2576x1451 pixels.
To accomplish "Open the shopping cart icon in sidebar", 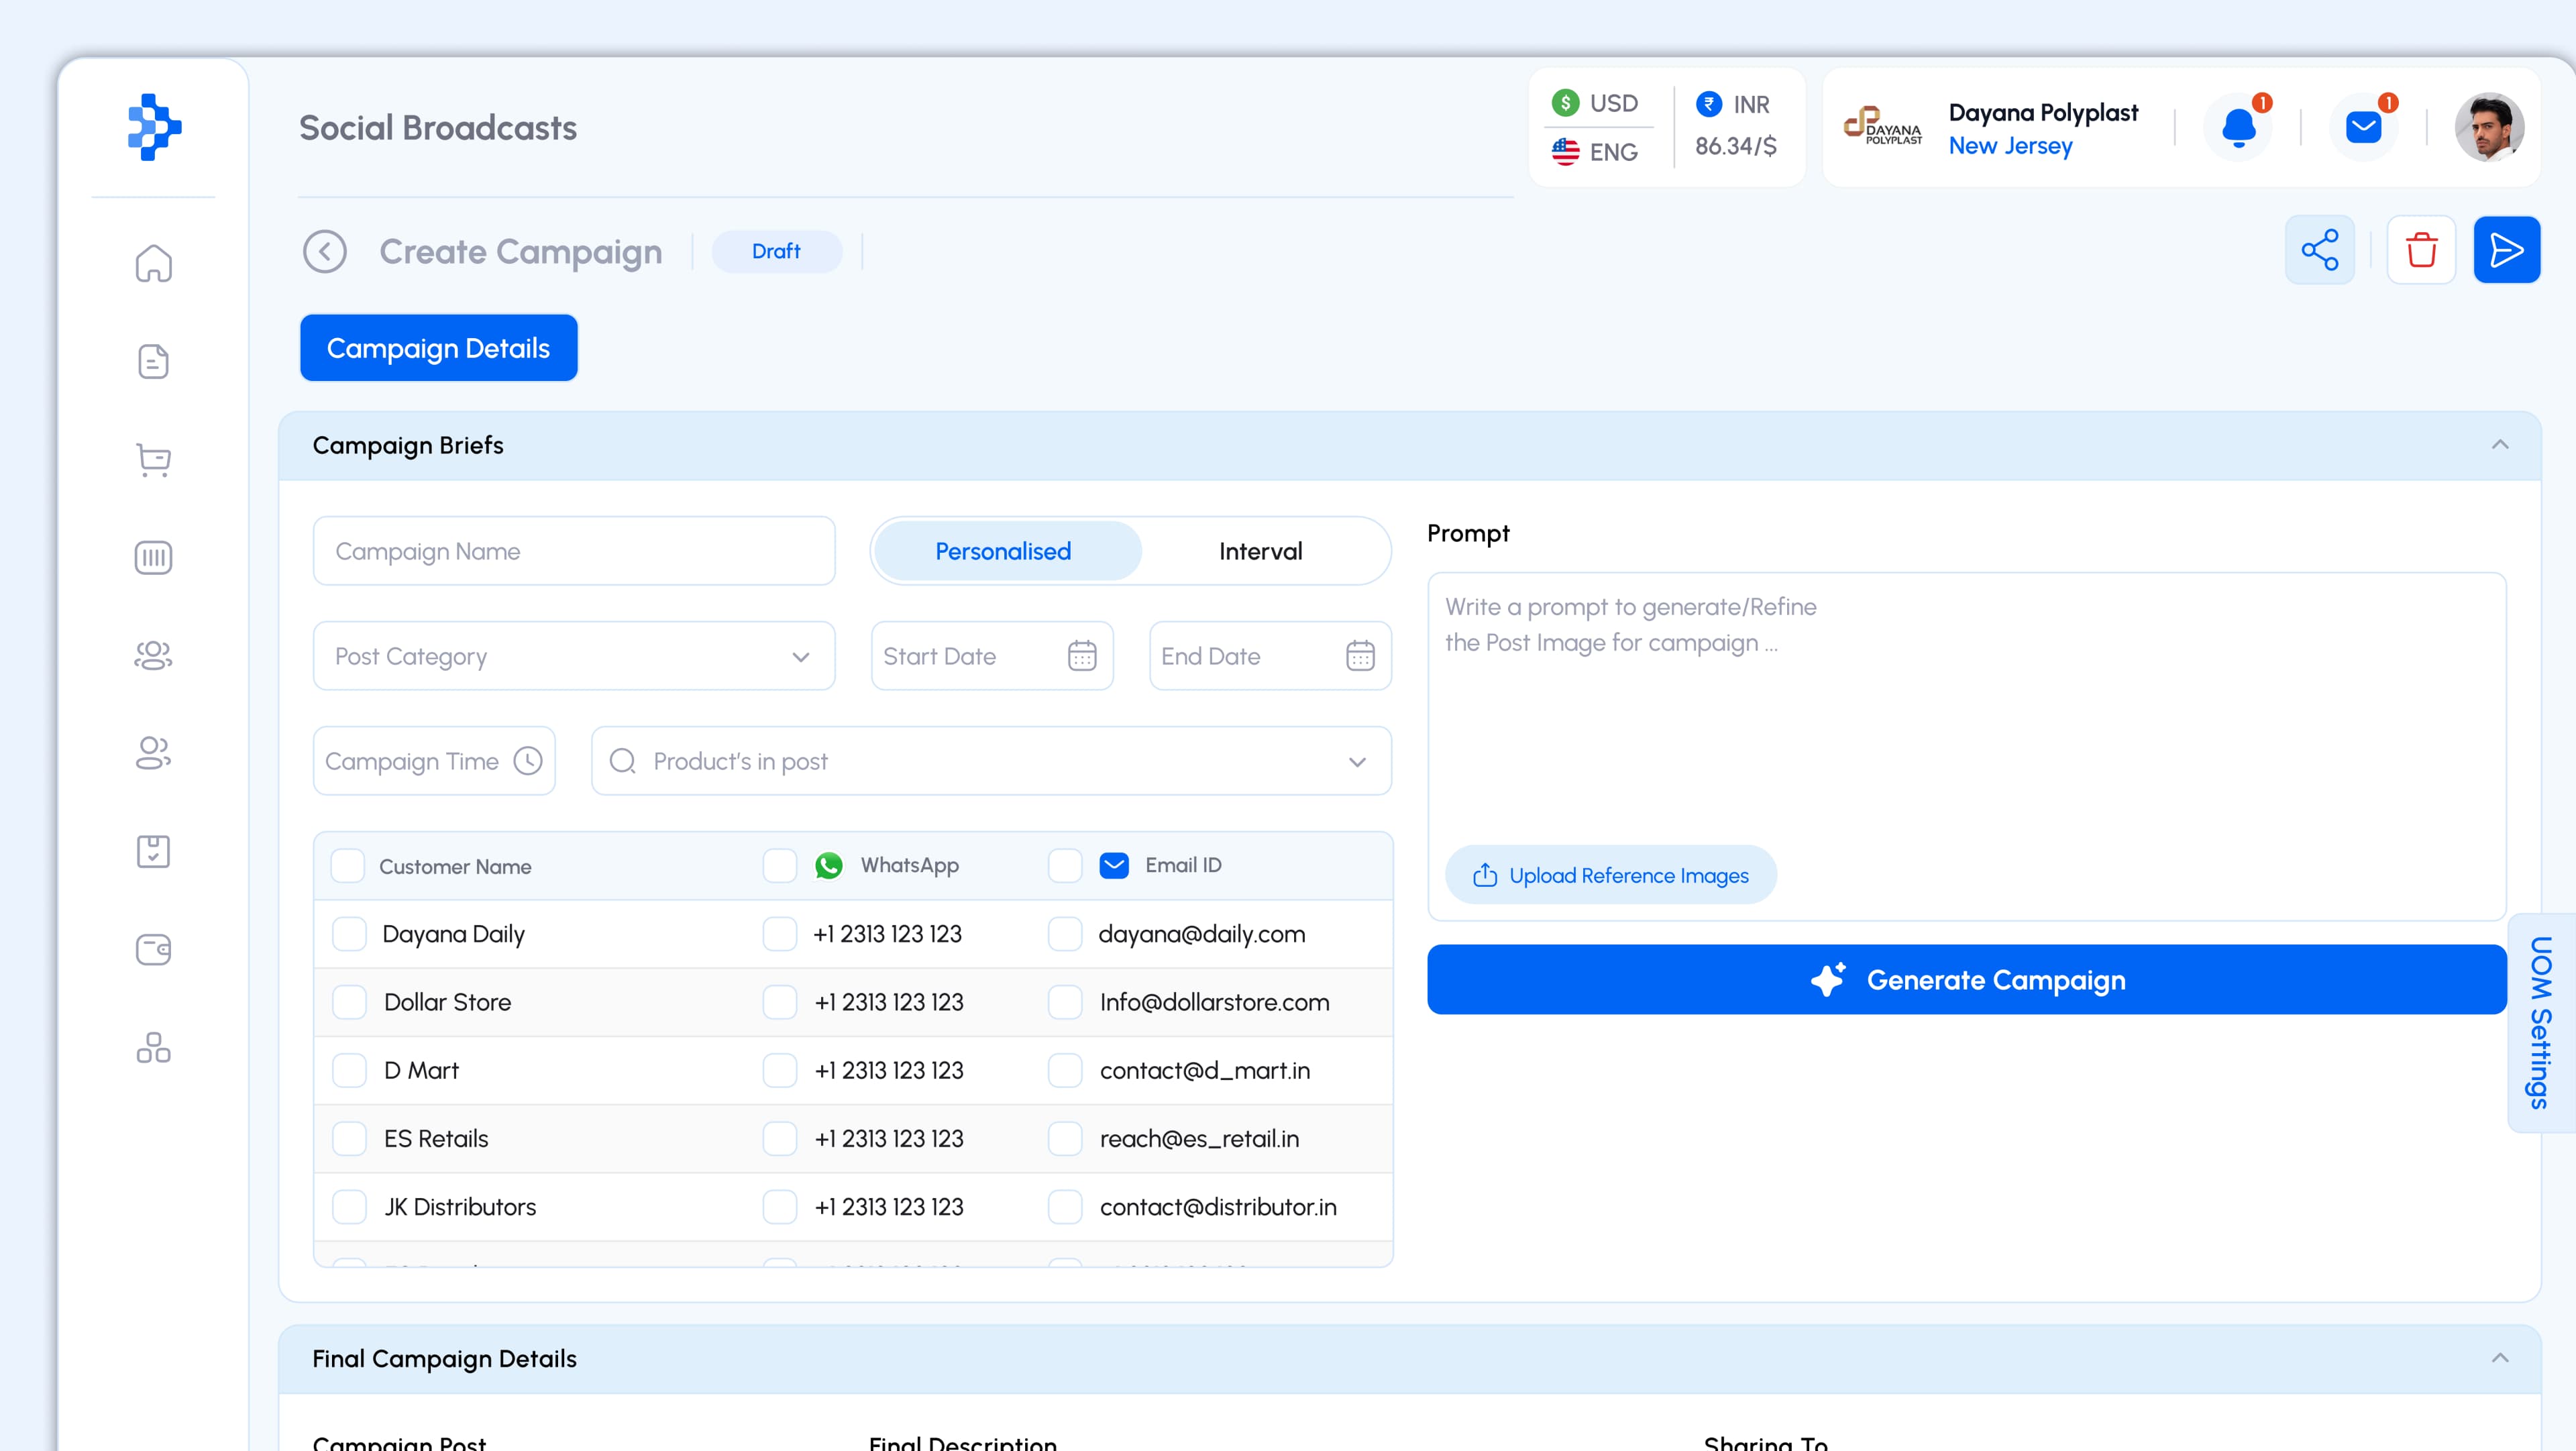I will click(x=153, y=460).
